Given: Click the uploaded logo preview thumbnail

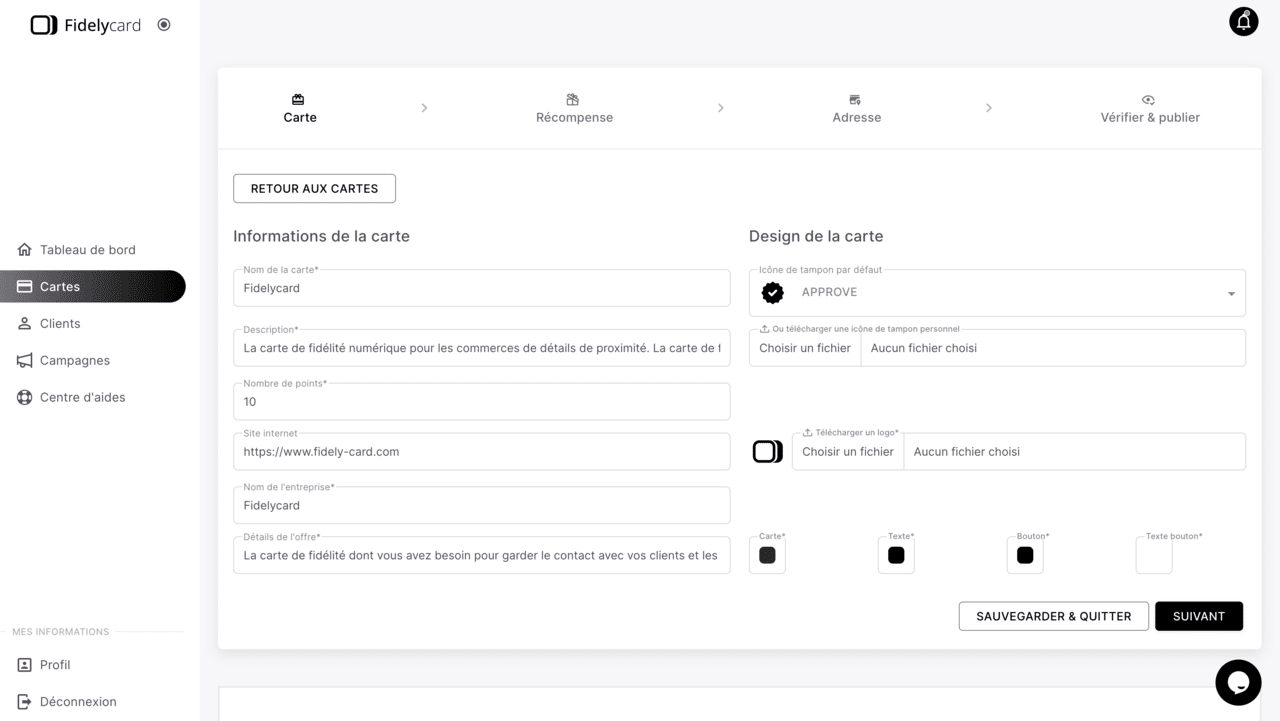Looking at the screenshot, I should 768,452.
